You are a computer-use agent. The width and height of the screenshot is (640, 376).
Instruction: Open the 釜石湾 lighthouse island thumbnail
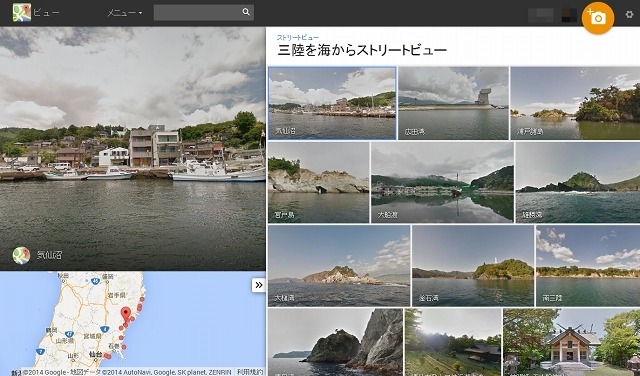click(x=473, y=266)
